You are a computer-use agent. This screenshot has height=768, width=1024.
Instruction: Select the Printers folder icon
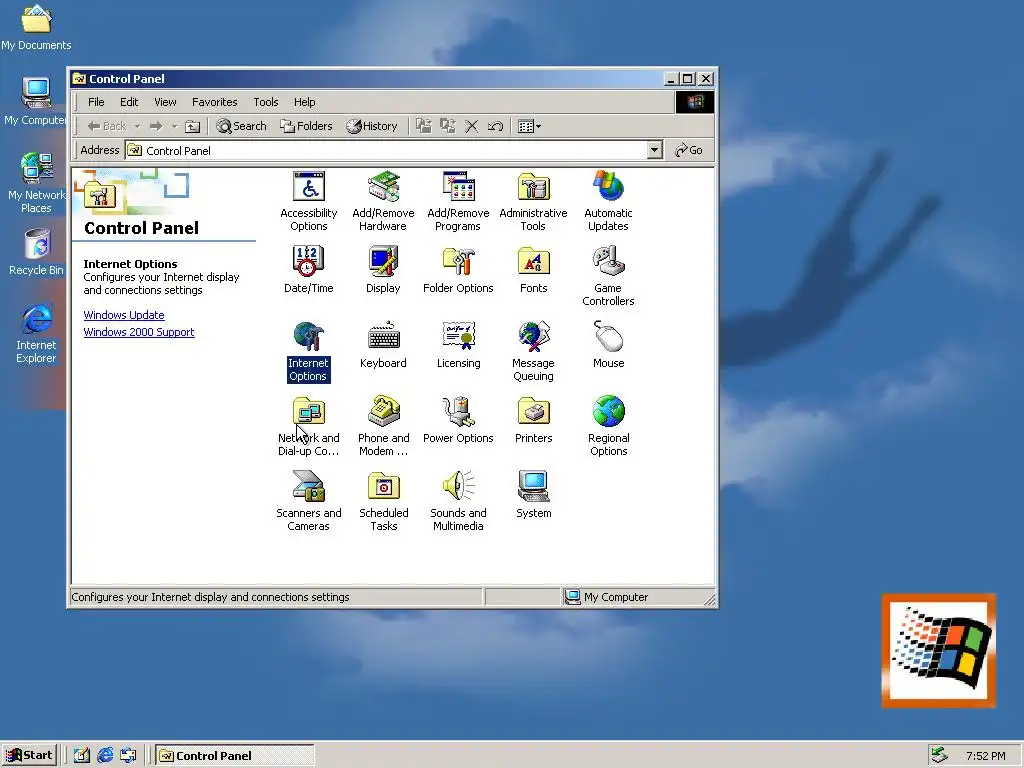pos(534,420)
